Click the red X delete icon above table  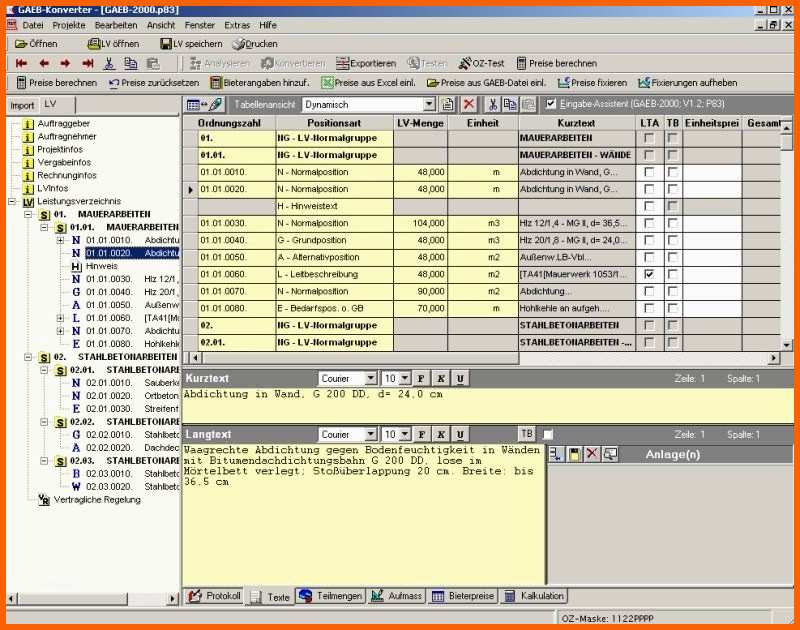(469, 105)
